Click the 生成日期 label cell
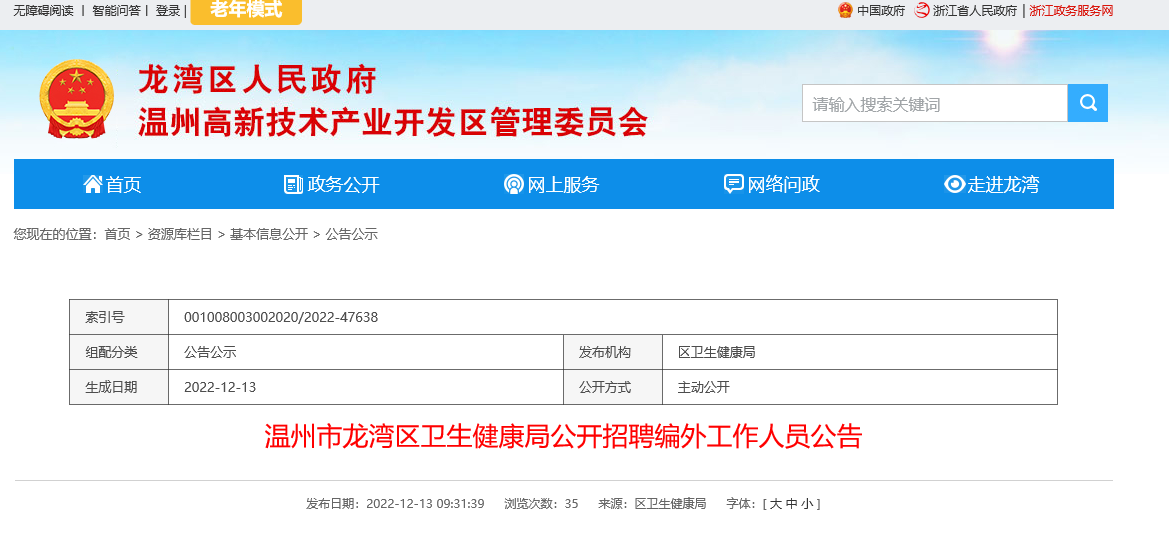This screenshot has width=1169, height=552. 119,387
